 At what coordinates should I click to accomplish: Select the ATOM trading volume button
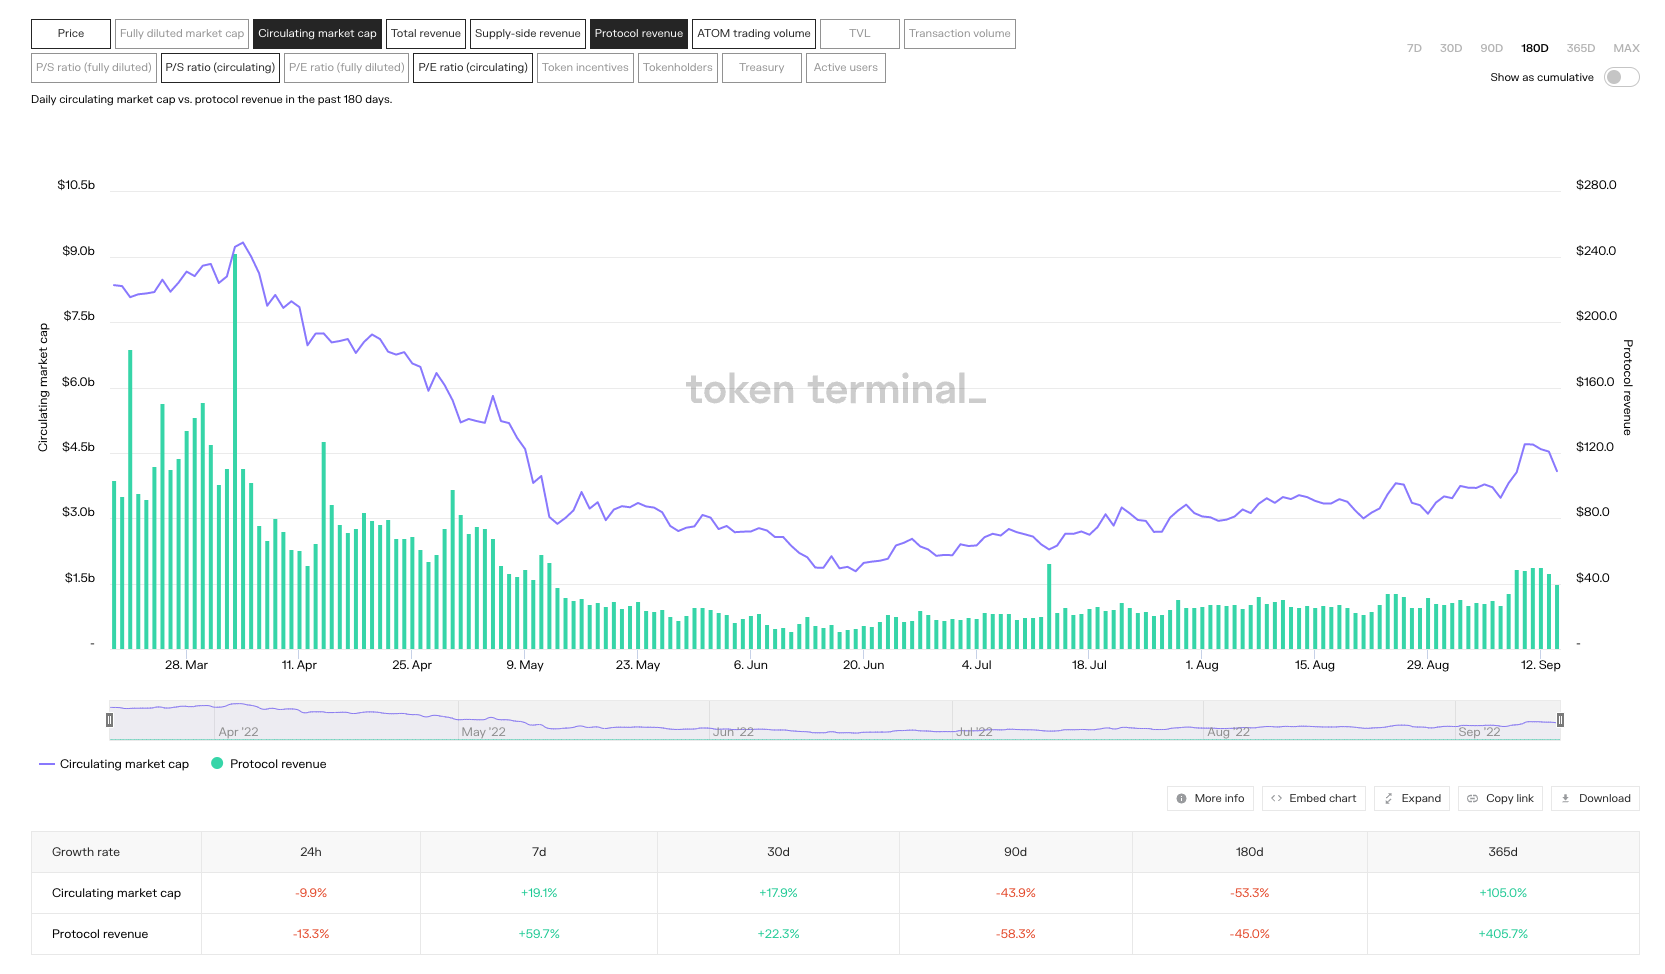pyautogui.click(x=754, y=34)
